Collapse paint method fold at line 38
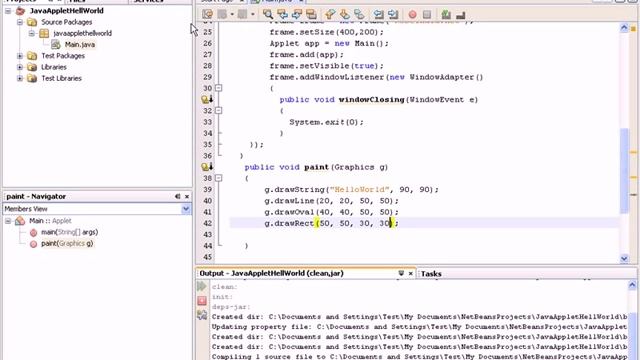 (218, 178)
